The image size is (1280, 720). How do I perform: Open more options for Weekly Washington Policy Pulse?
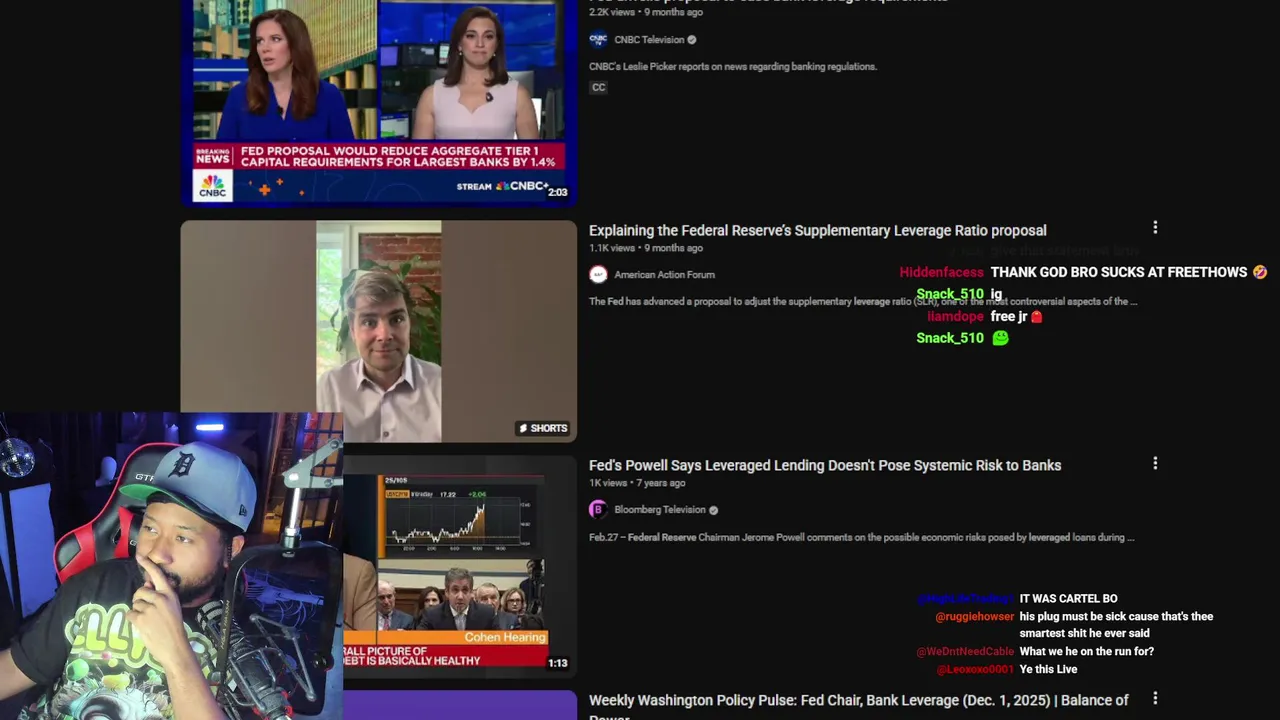point(1155,698)
